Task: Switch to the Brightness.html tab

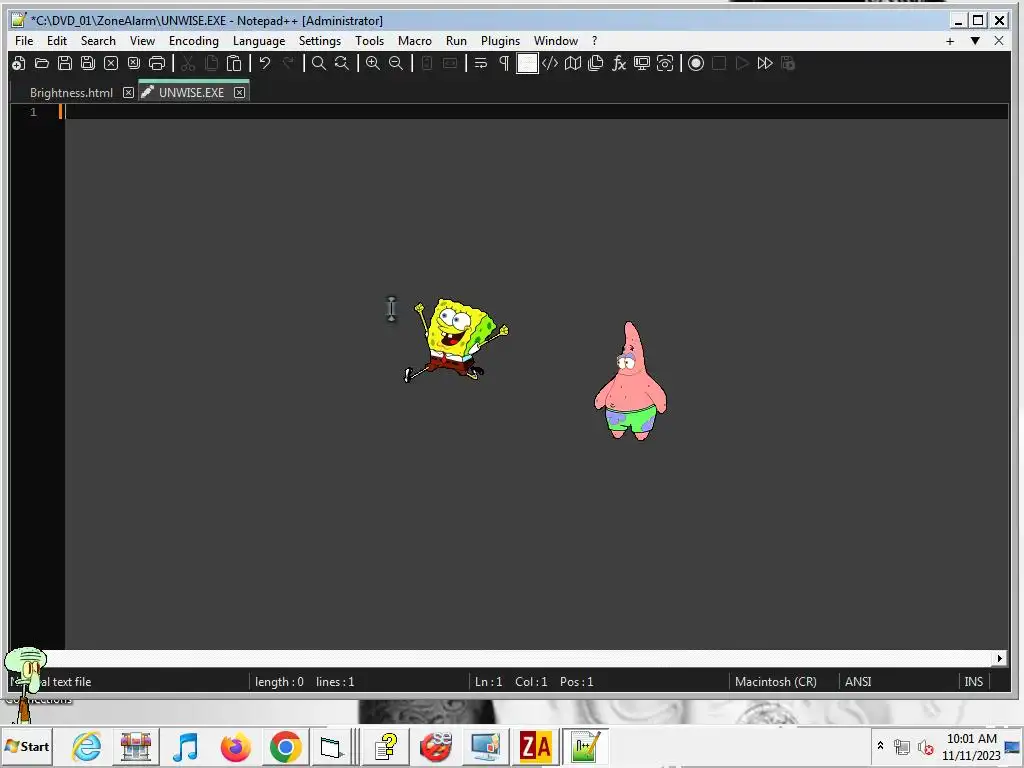Action: point(71,93)
